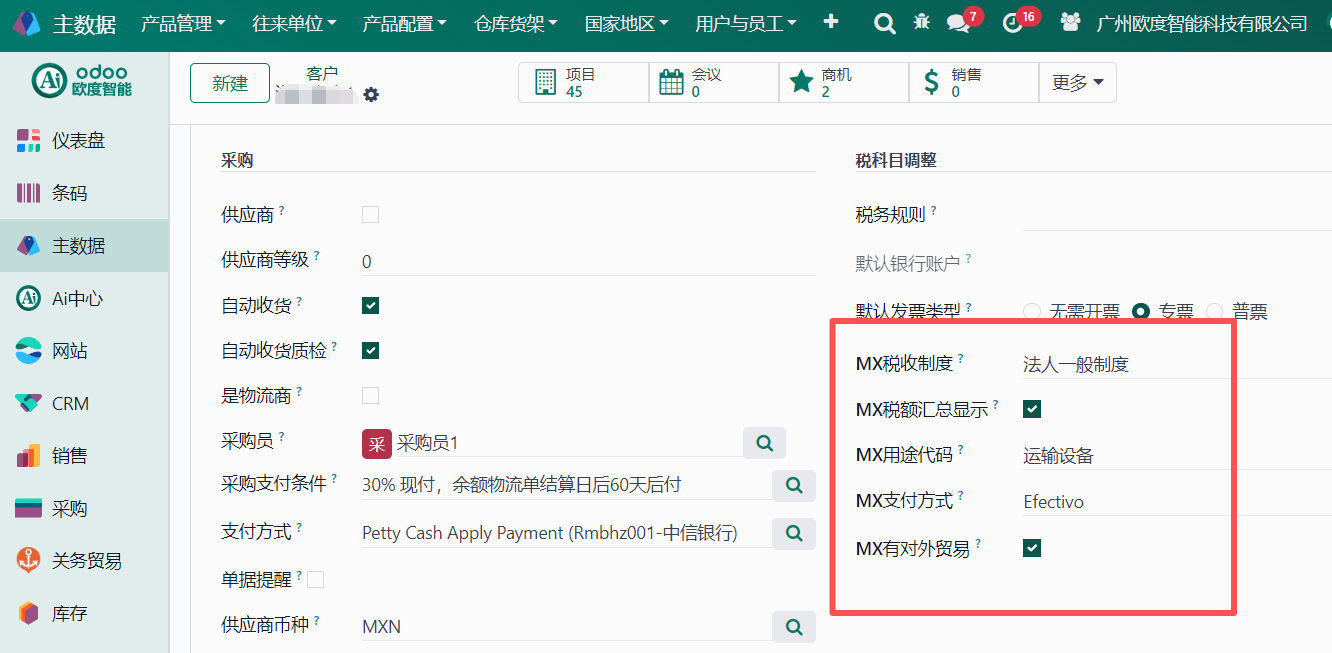
Task: Open CRM in the sidebar
Action: (84, 403)
